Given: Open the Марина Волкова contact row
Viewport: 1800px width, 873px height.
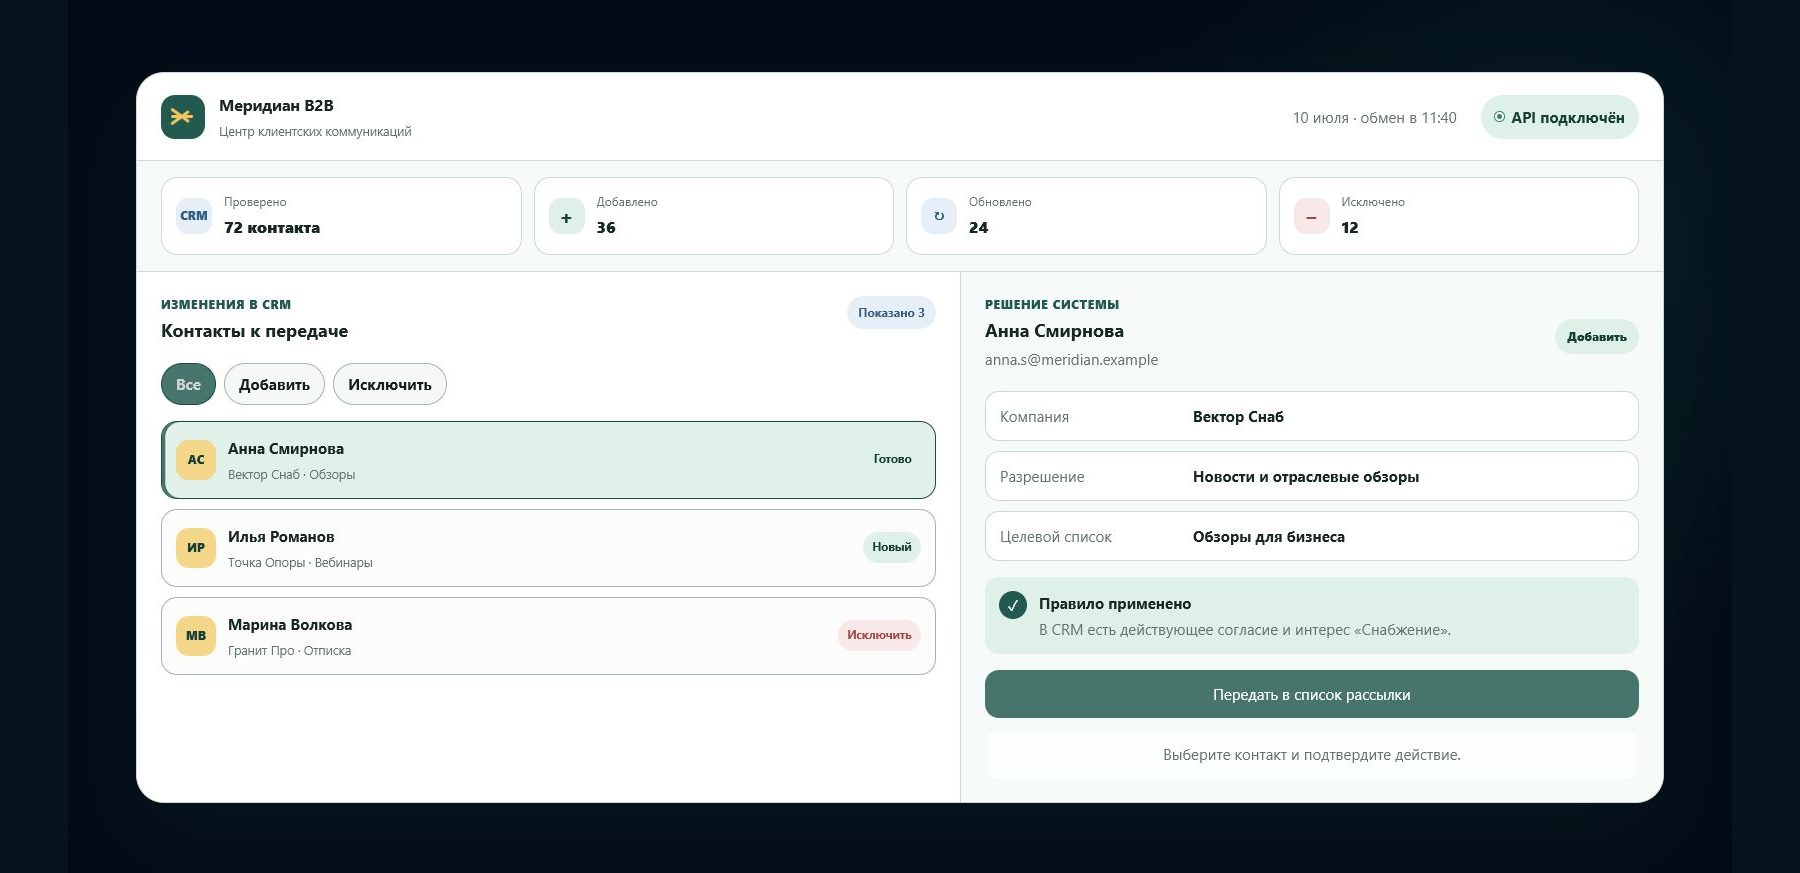Looking at the screenshot, I should pyautogui.click(x=548, y=636).
